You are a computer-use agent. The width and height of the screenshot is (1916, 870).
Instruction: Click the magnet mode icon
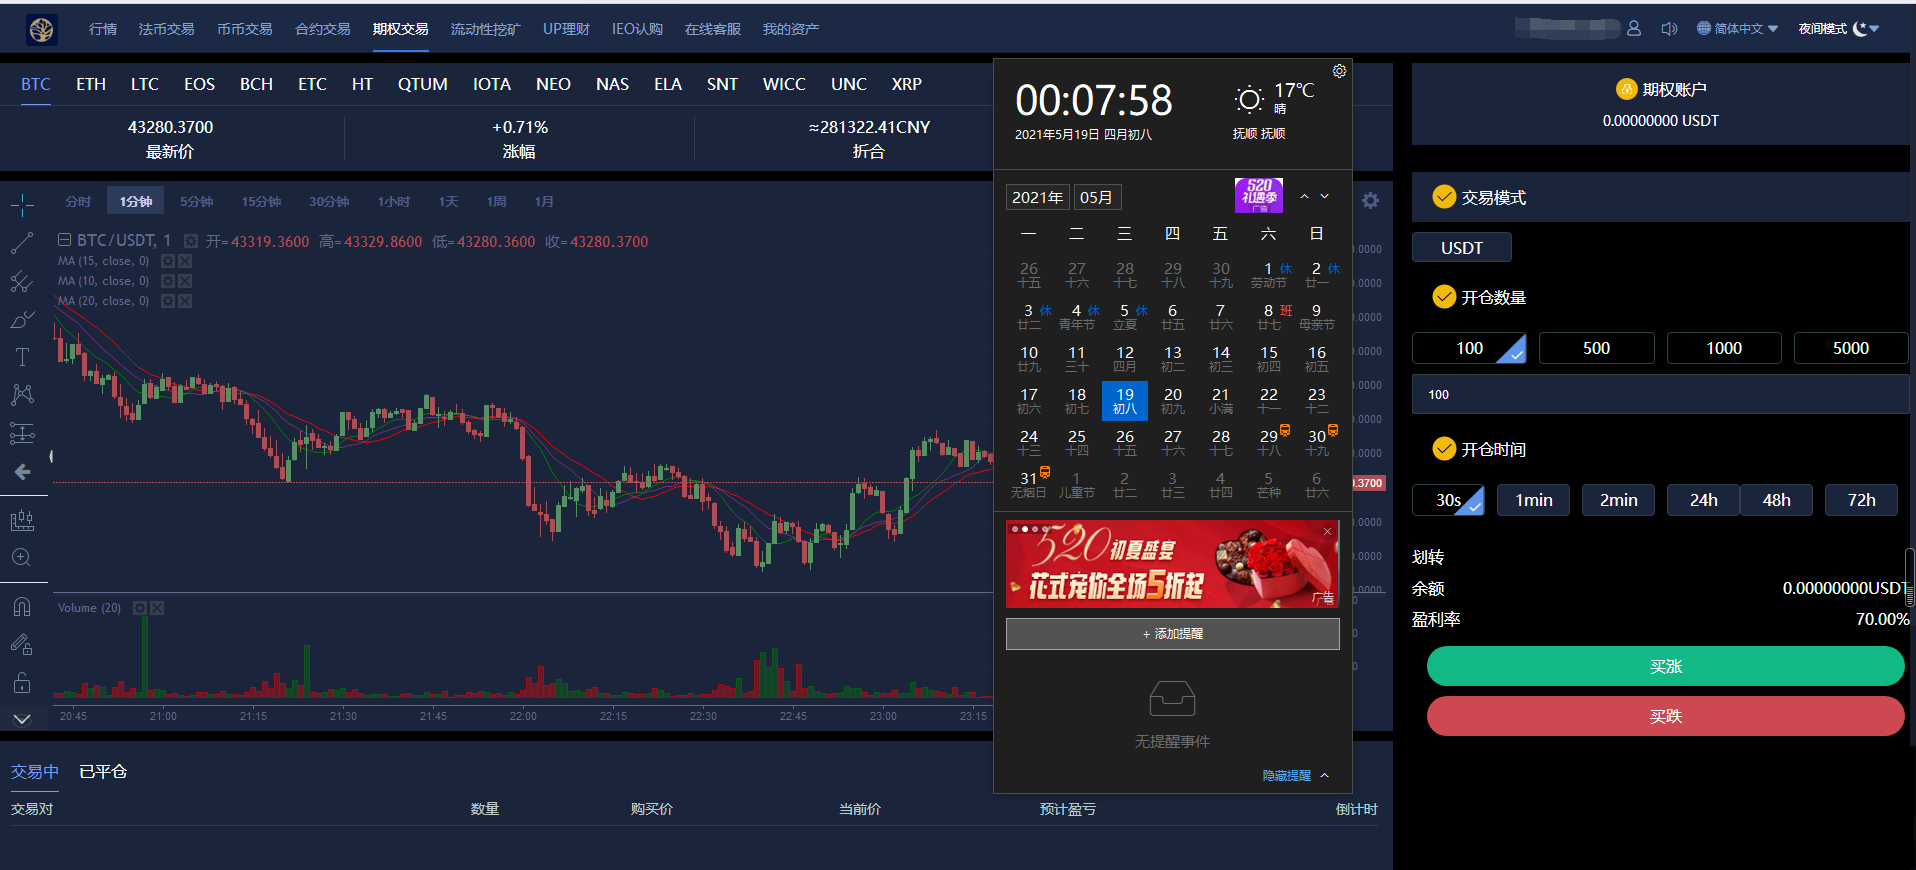coord(22,607)
